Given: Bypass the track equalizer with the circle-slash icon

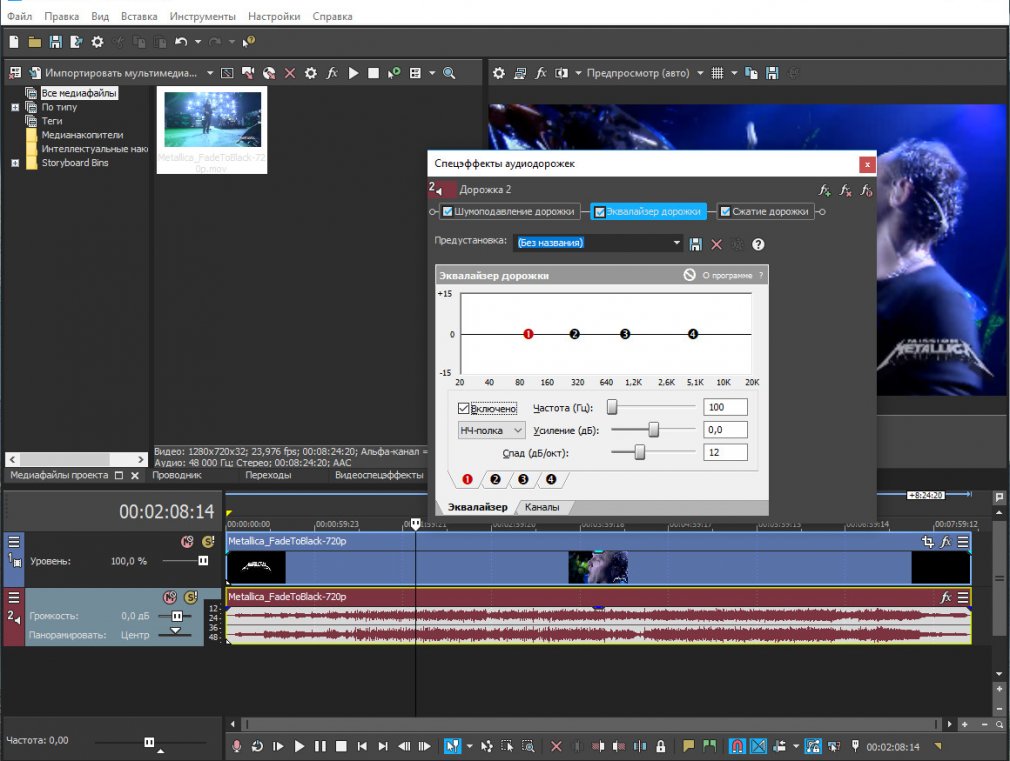Looking at the screenshot, I should (x=689, y=275).
